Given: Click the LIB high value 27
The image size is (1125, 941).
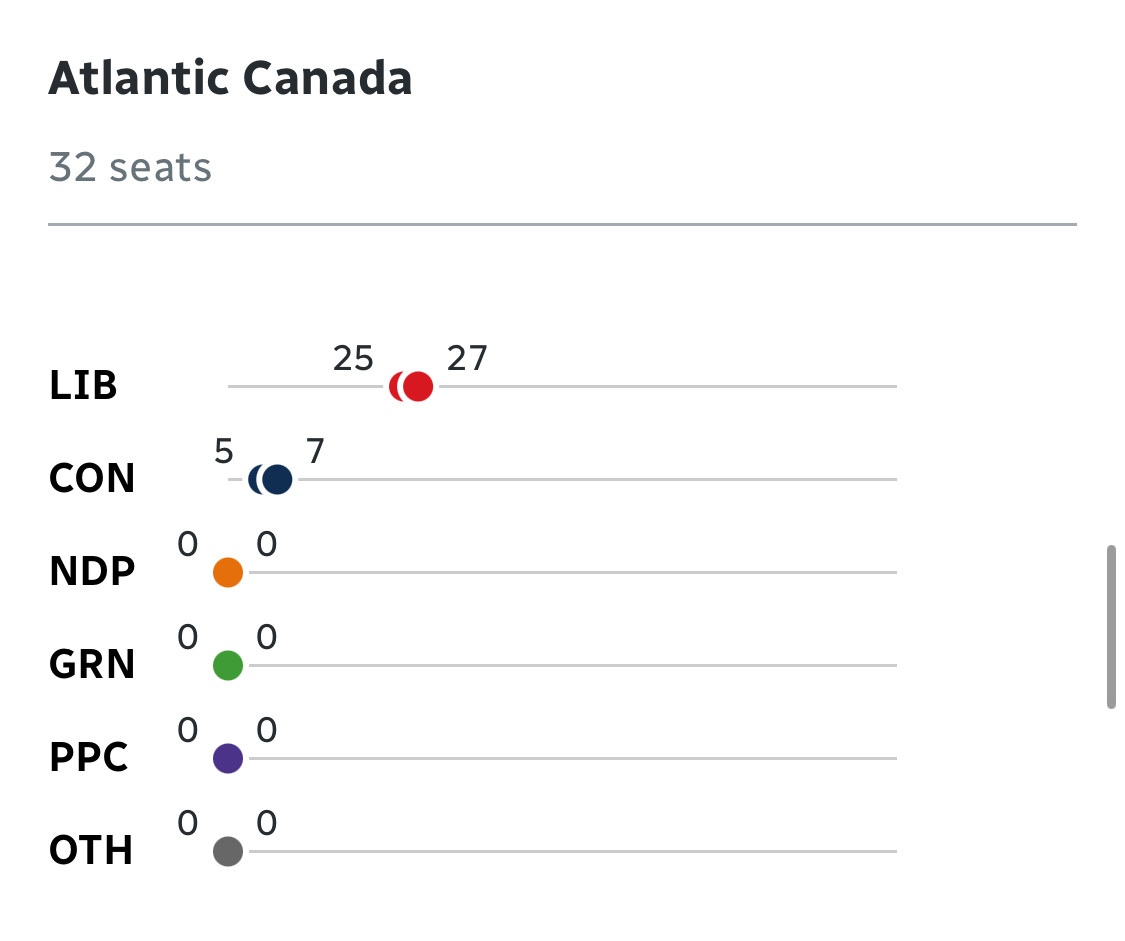Looking at the screenshot, I should [467, 358].
